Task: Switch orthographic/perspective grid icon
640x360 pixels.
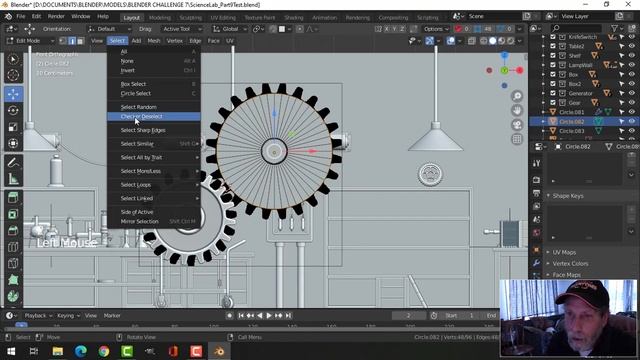Action: tap(517, 139)
